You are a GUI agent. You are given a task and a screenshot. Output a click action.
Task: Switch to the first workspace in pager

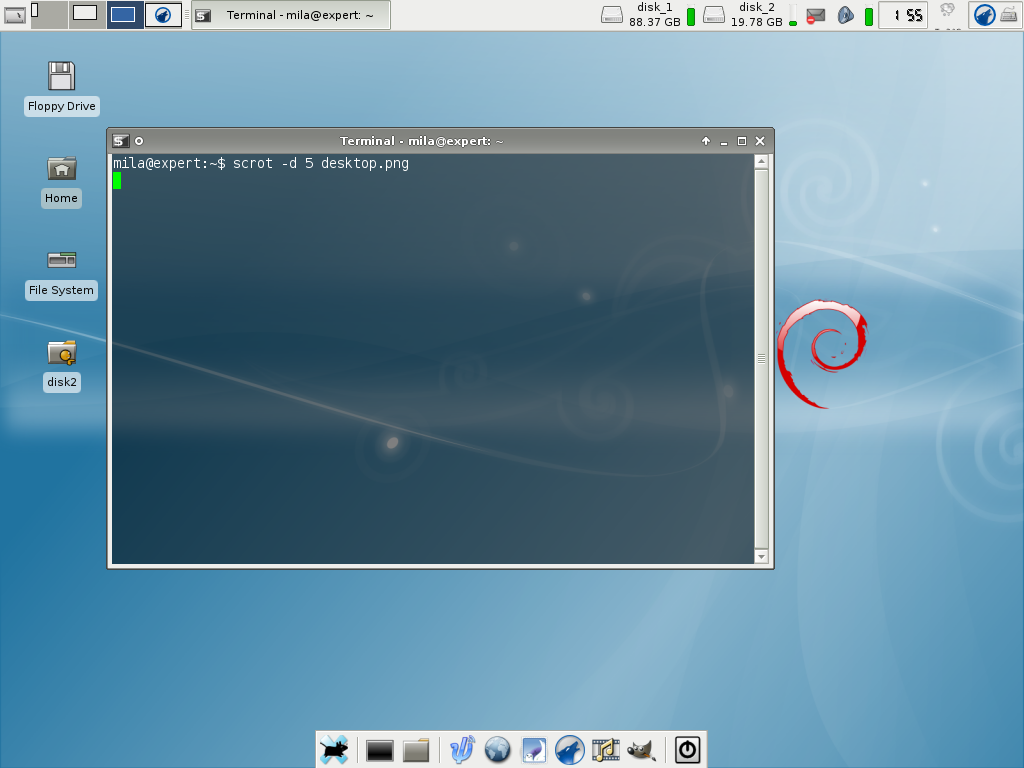tap(49, 14)
